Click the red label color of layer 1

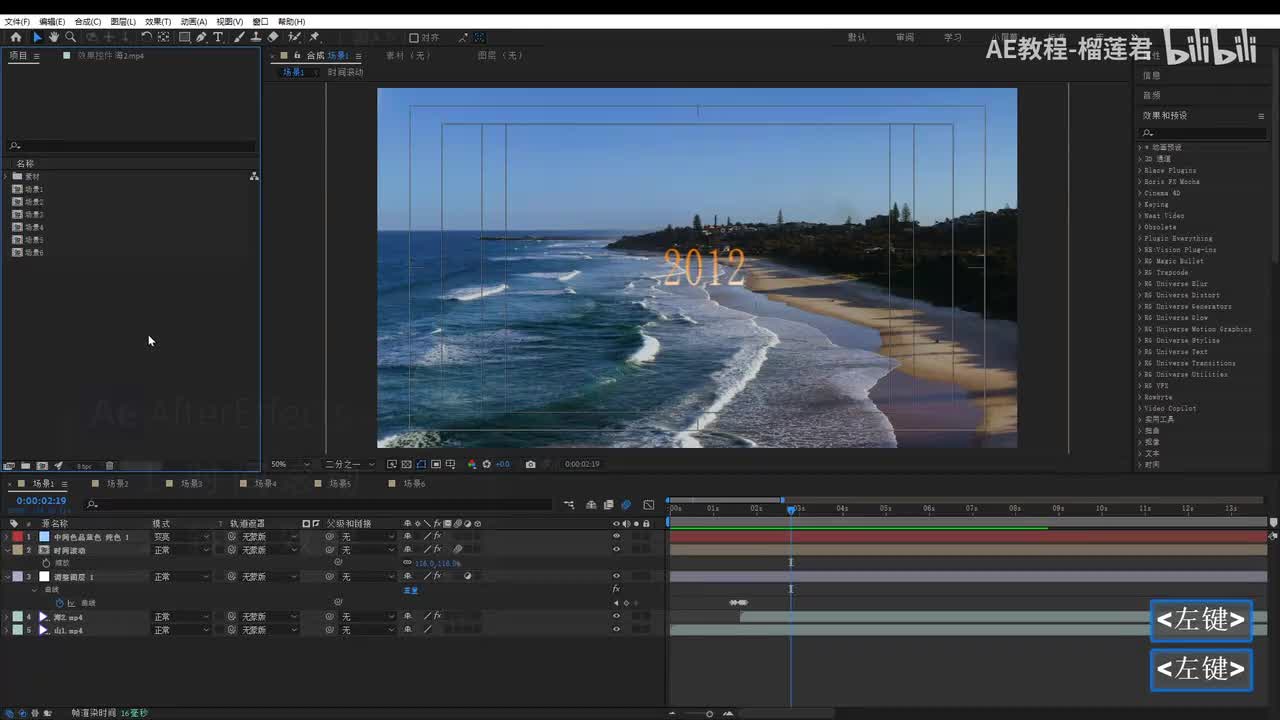(17, 537)
